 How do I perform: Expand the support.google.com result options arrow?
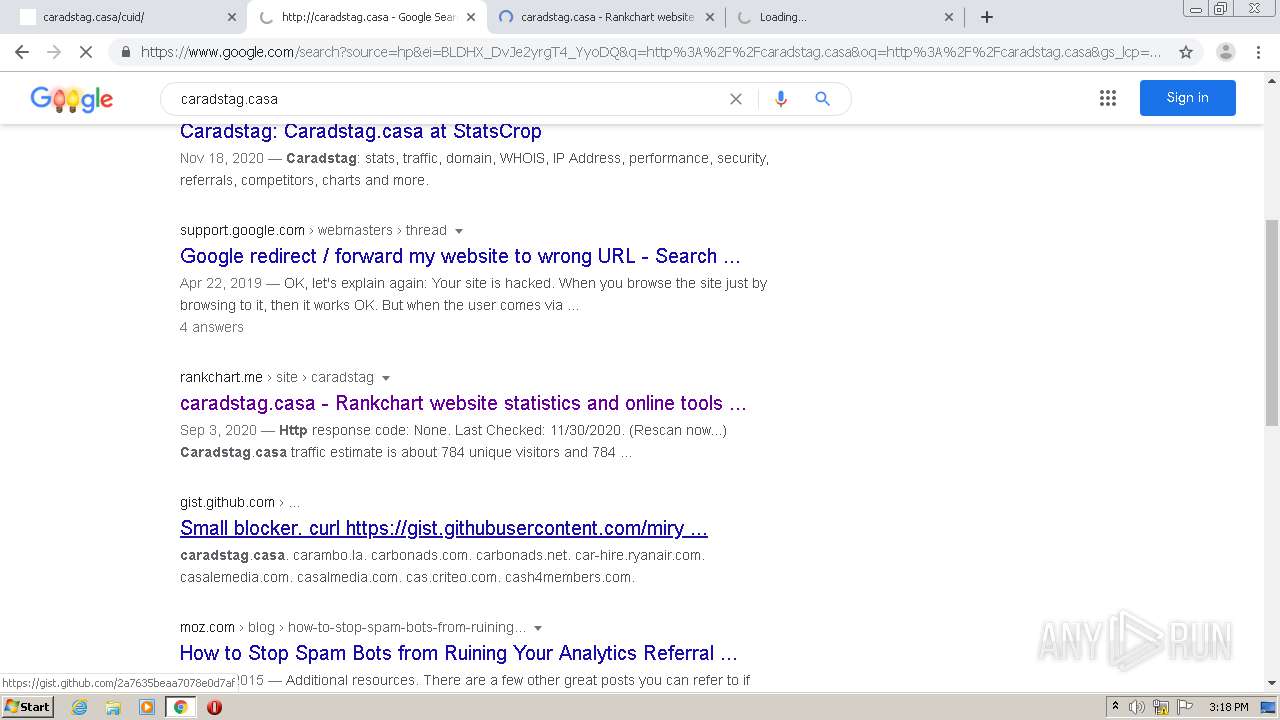[459, 231]
